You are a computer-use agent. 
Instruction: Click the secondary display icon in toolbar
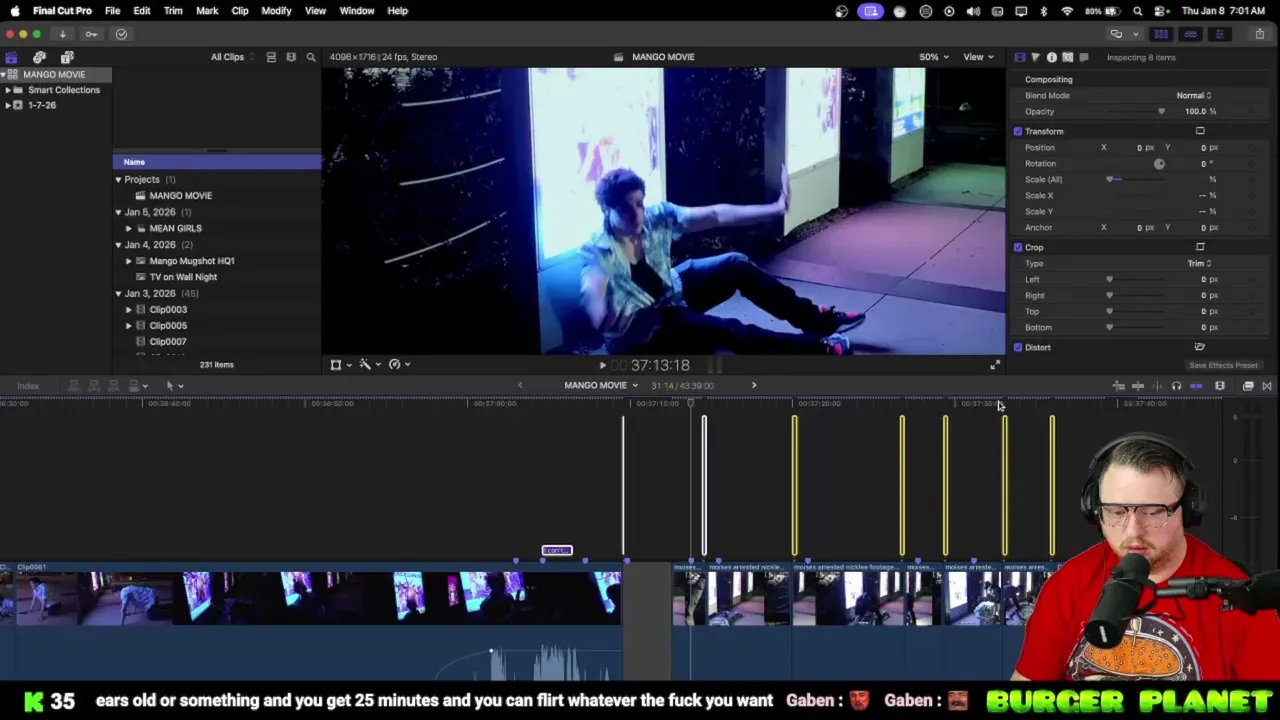(x=1116, y=34)
